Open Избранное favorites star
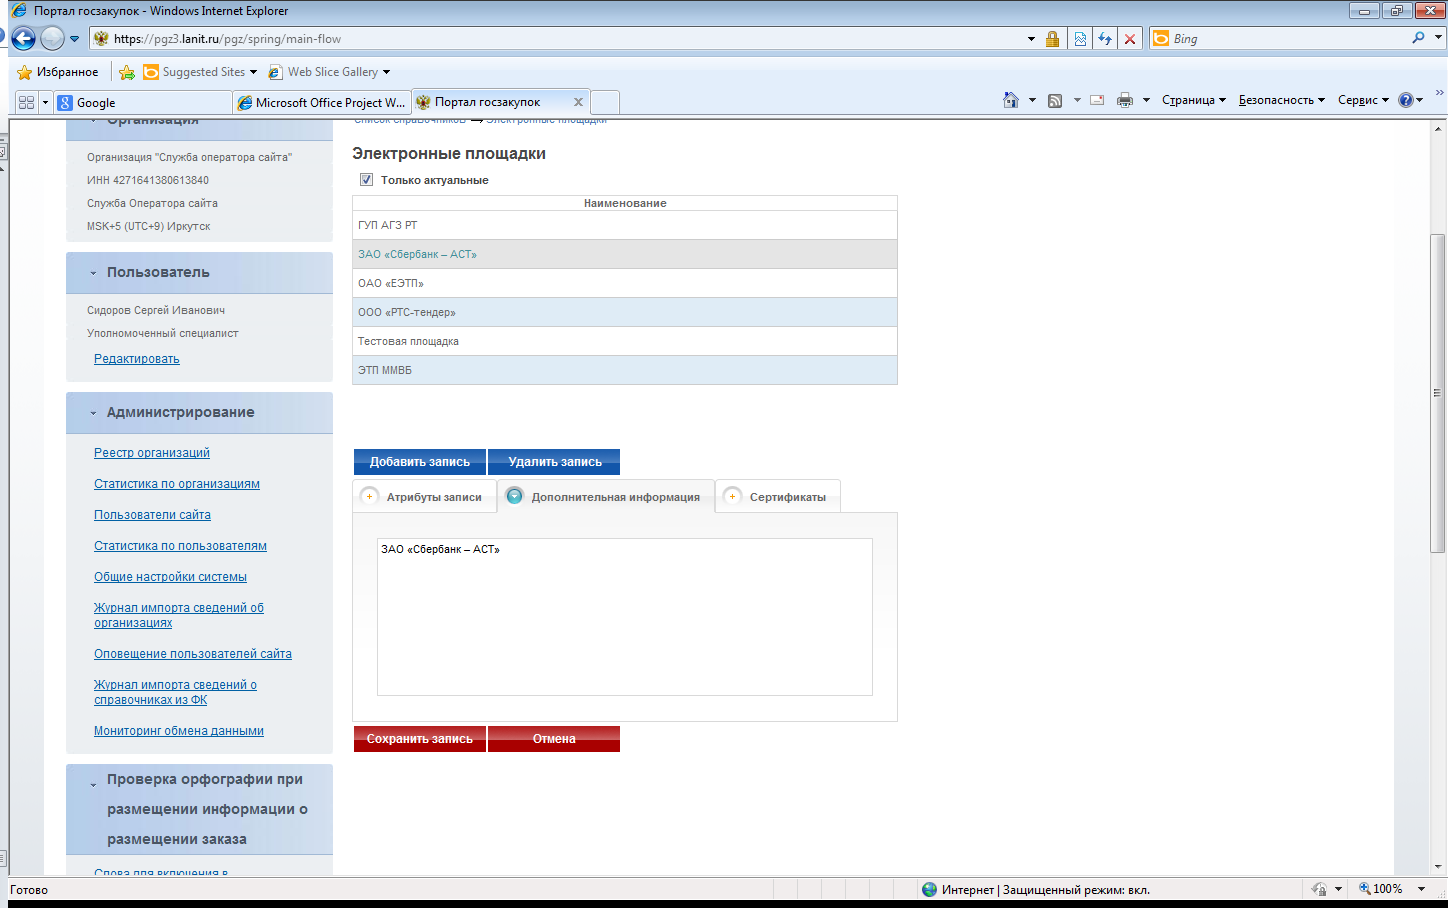Screen dimensions: 1448x908 click(x=58, y=72)
